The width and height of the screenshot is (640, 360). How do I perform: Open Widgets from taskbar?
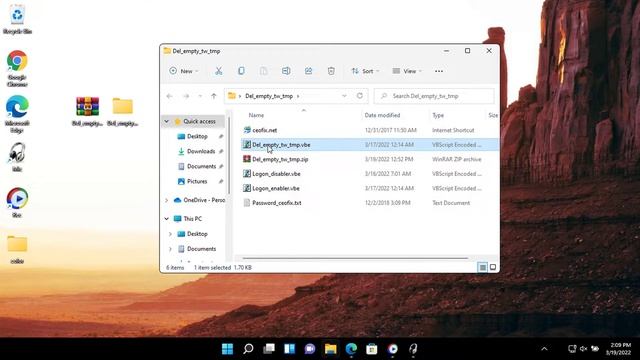click(289, 349)
